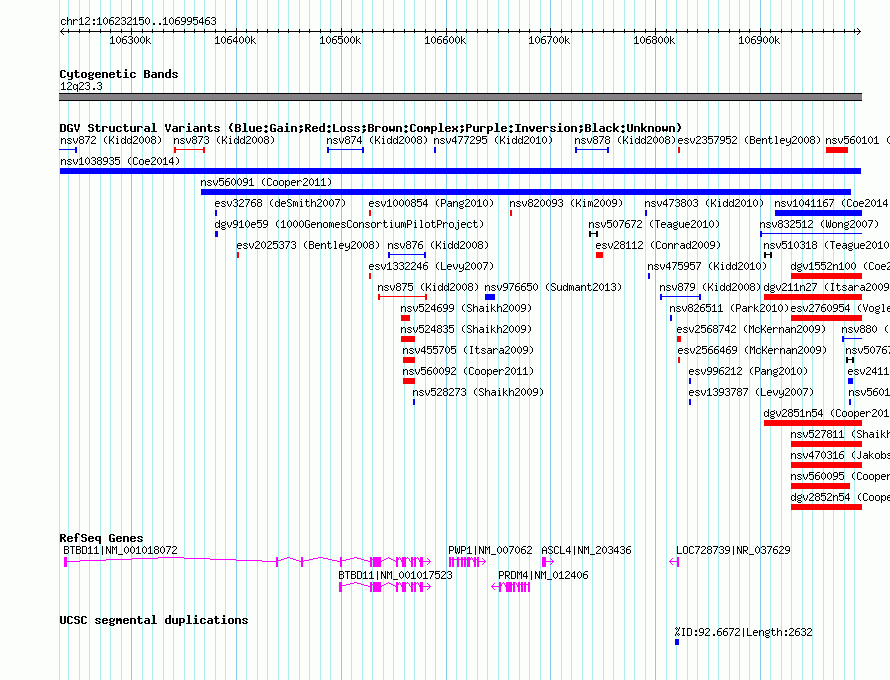Select the esv32768 (deSmith2007) label
This screenshot has width=890, height=680.
coord(280,203)
